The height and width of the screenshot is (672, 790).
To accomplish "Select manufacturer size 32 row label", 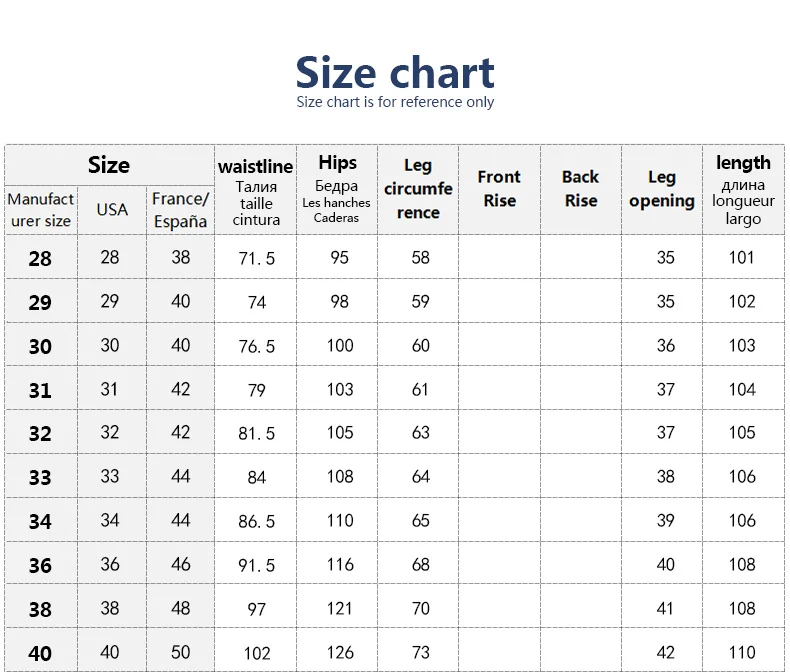I will [40, 434].
